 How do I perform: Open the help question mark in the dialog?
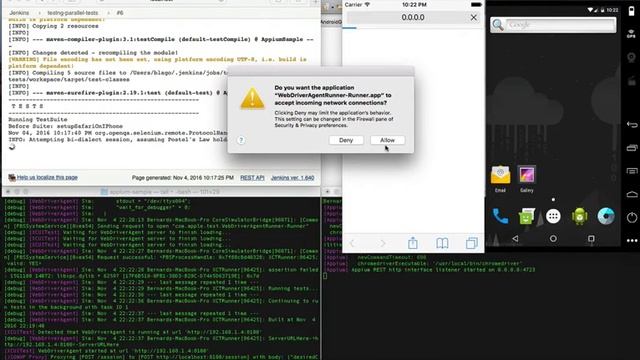click(x=241, y=140)
